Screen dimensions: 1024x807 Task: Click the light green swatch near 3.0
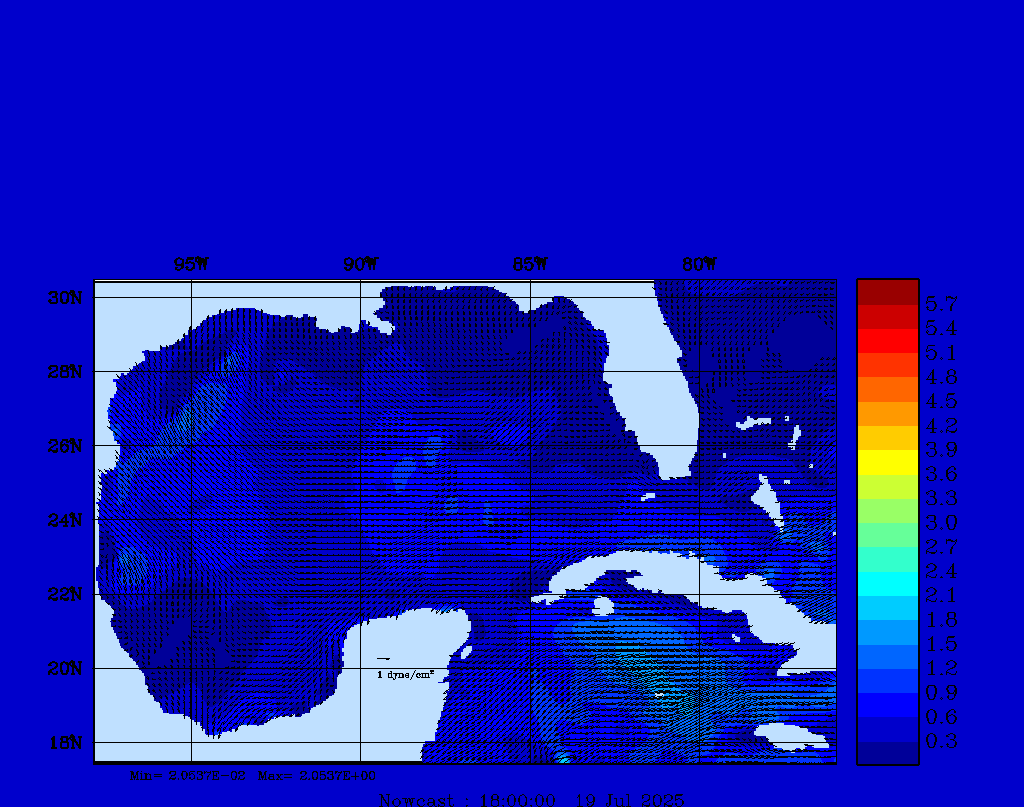(x=887, y=510)
